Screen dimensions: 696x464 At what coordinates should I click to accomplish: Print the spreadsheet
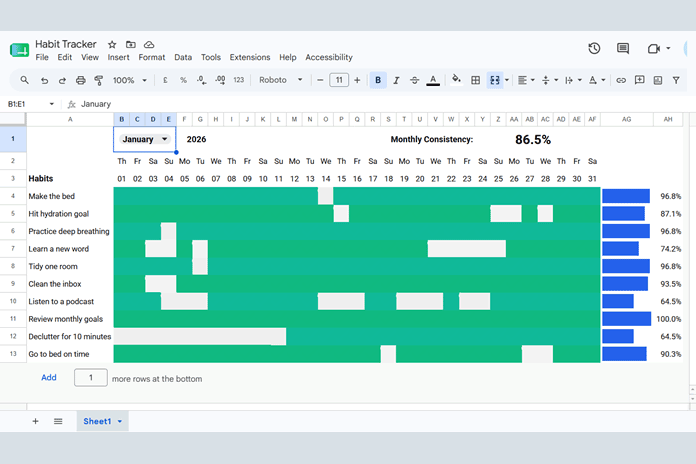pos(80,80)
